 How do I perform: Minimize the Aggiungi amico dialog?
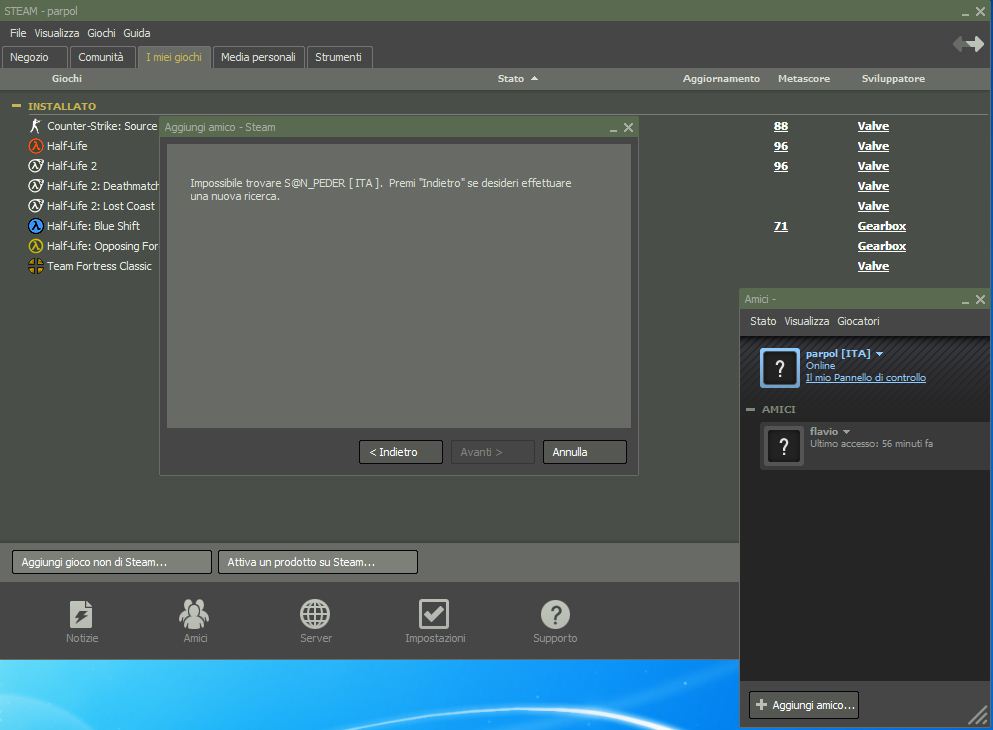[613, 130]
